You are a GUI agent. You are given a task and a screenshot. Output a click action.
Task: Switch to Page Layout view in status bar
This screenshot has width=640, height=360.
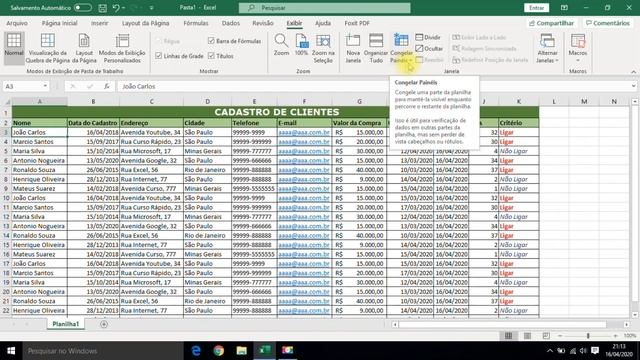[527, 336]
